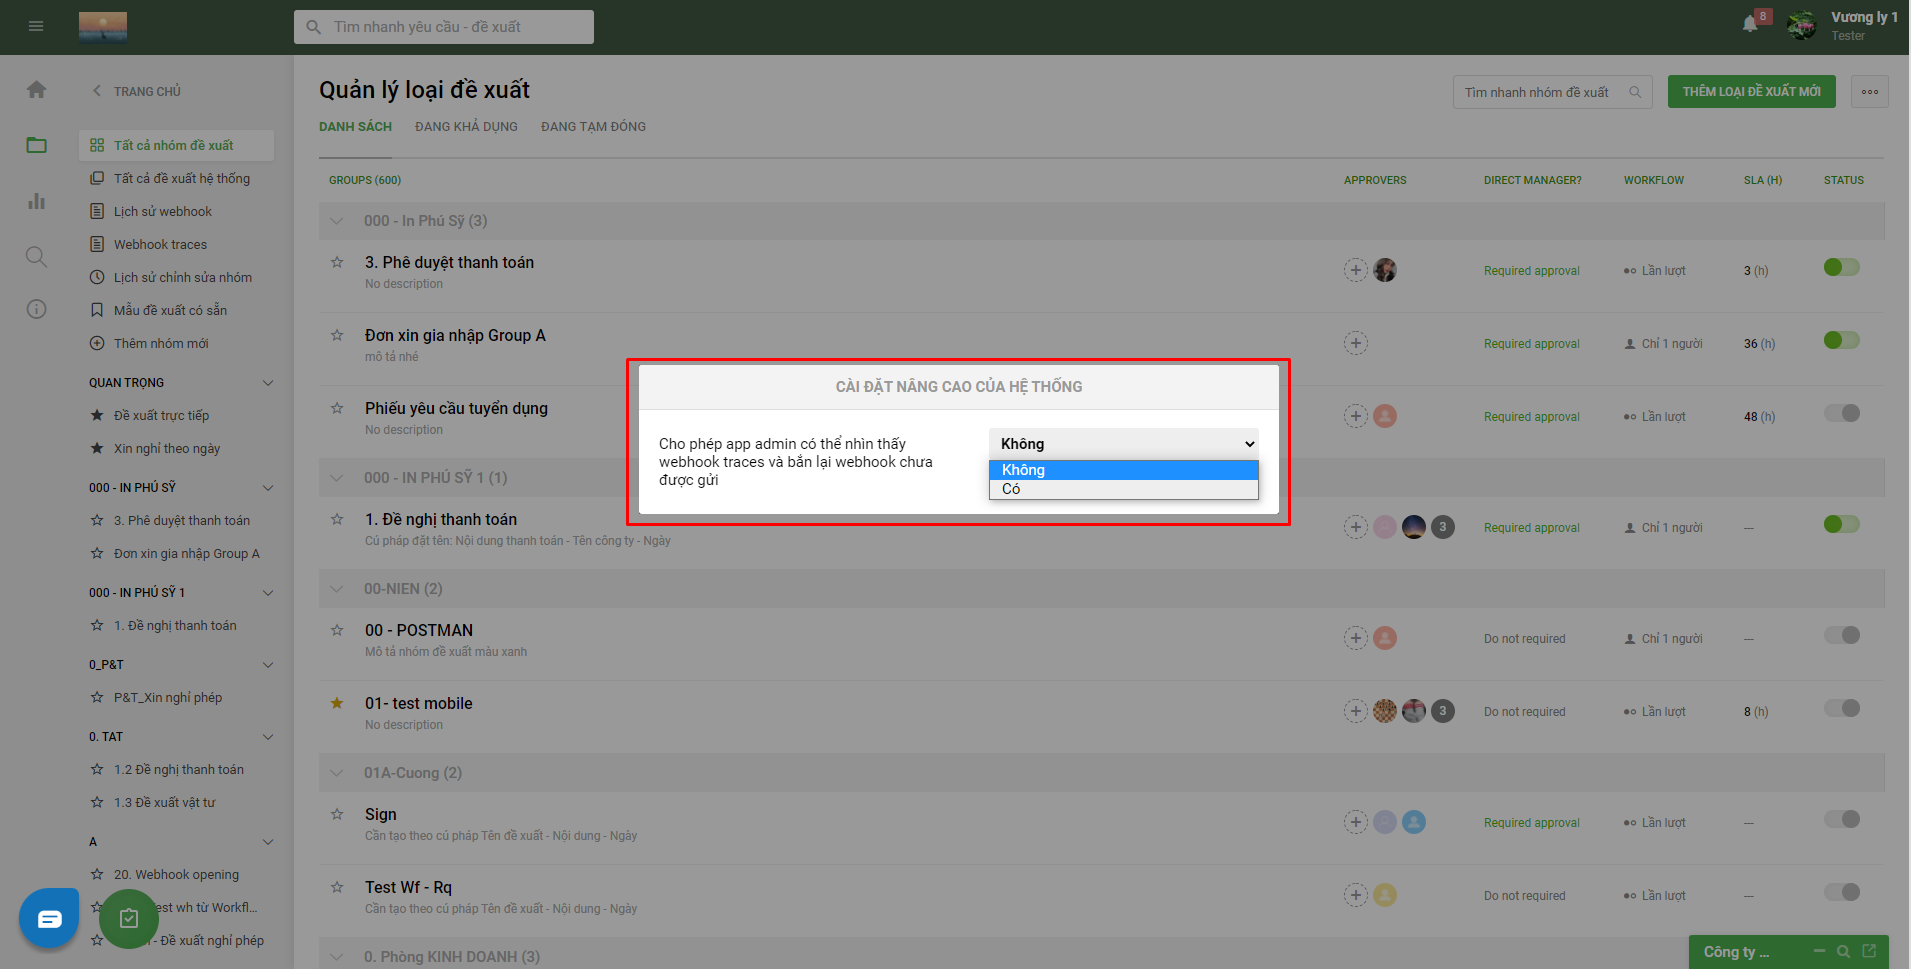The image size is (1911, 969).
Task: Click the notification bell icon
Action: click(x=1750, y=24)
